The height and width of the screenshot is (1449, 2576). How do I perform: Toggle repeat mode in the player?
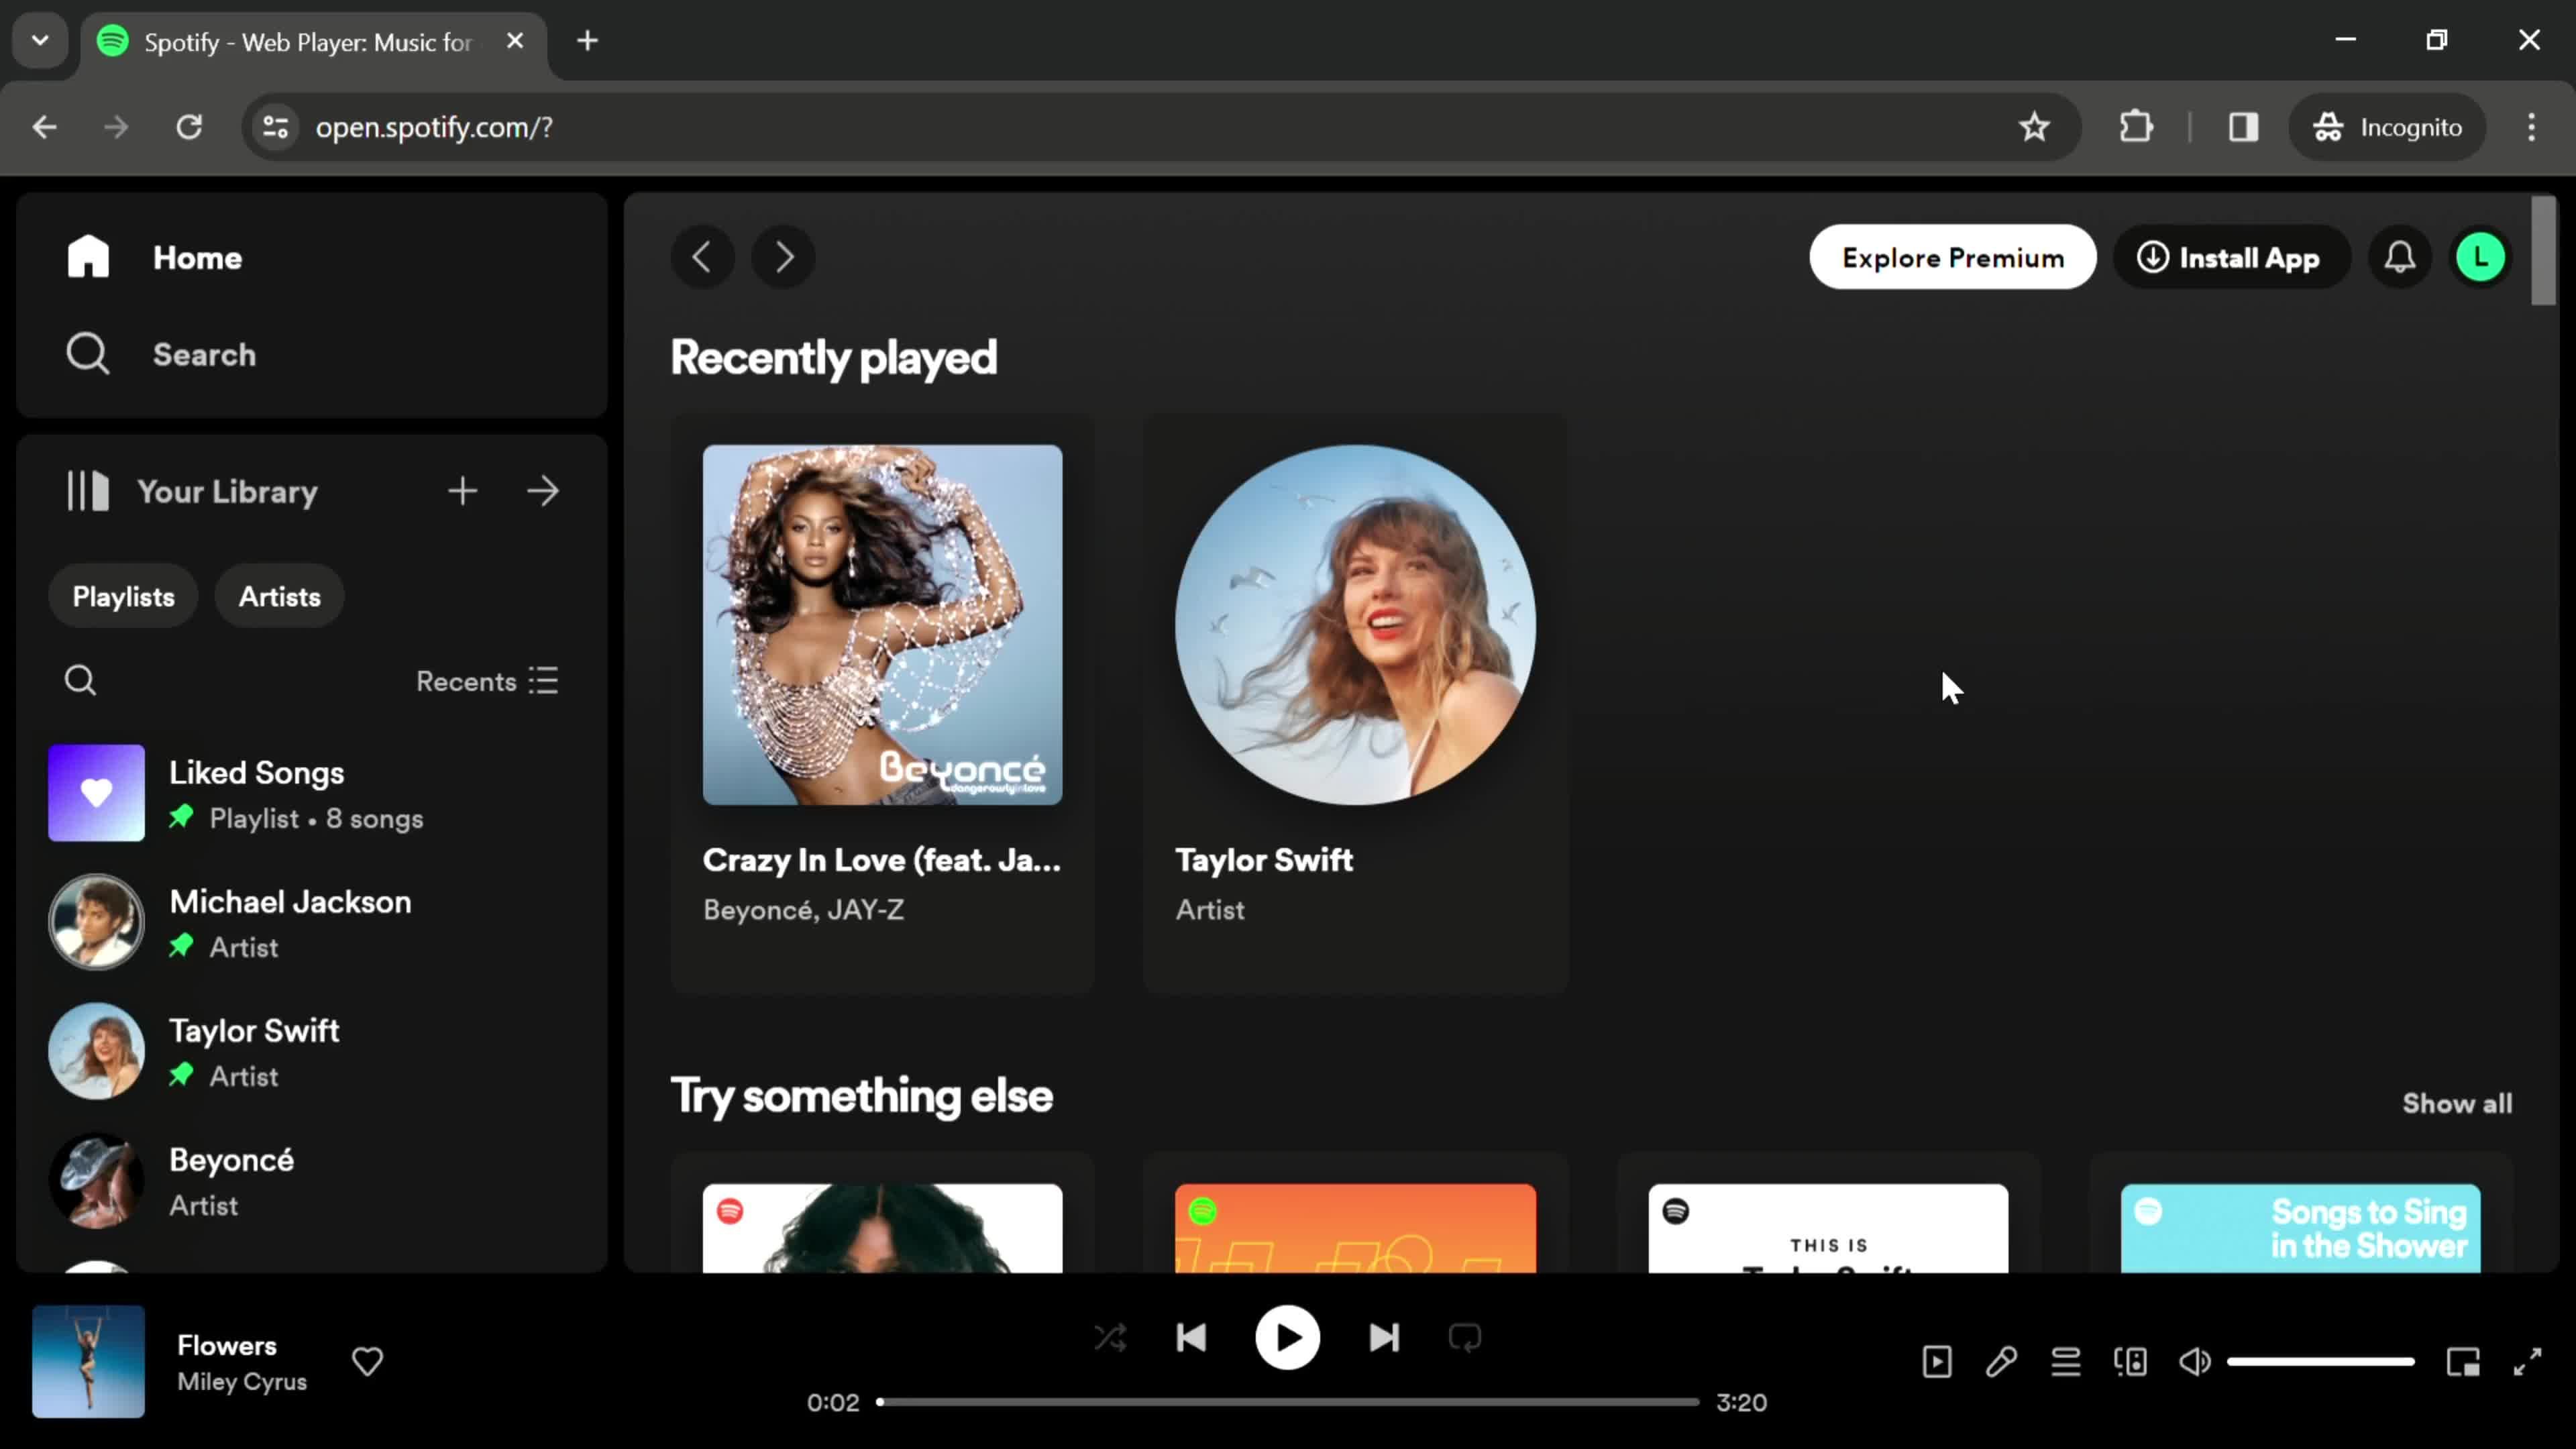(1465, 1337)
